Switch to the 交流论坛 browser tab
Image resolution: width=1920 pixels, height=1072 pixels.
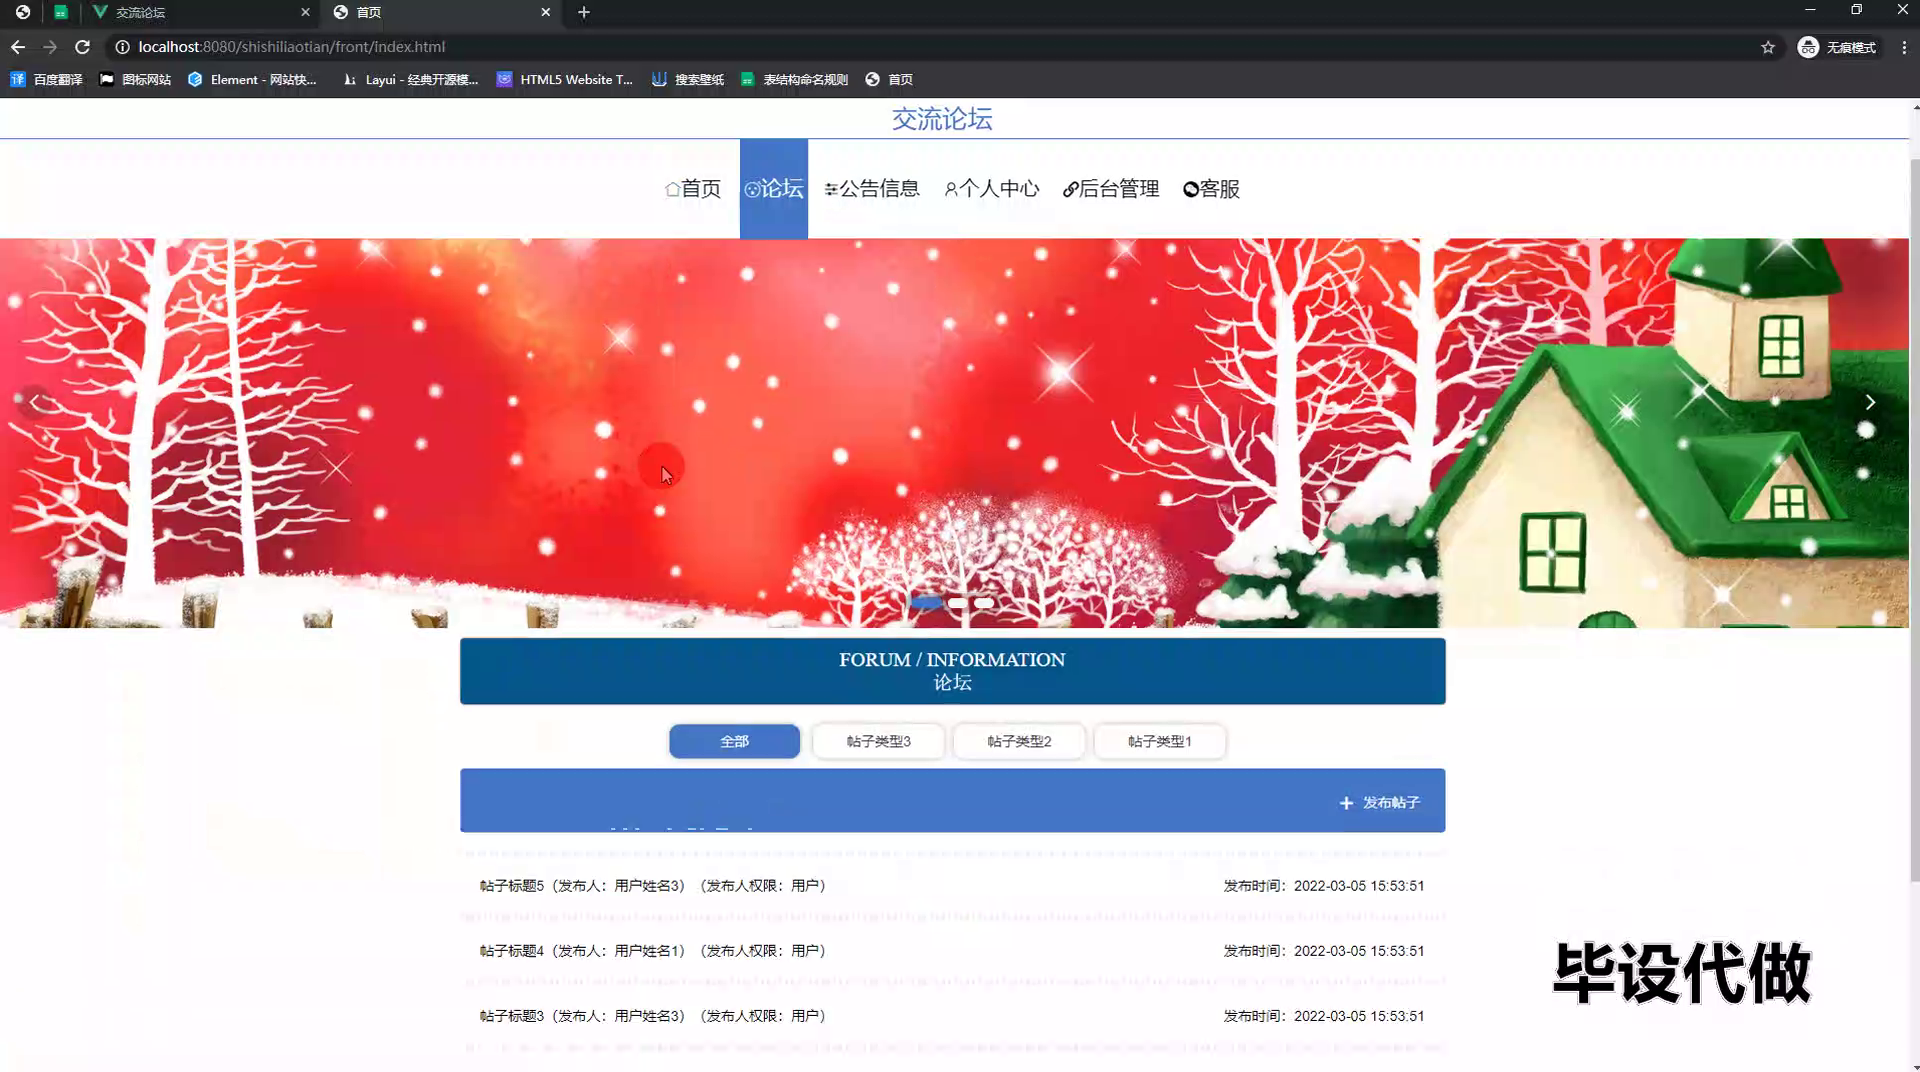200,12
